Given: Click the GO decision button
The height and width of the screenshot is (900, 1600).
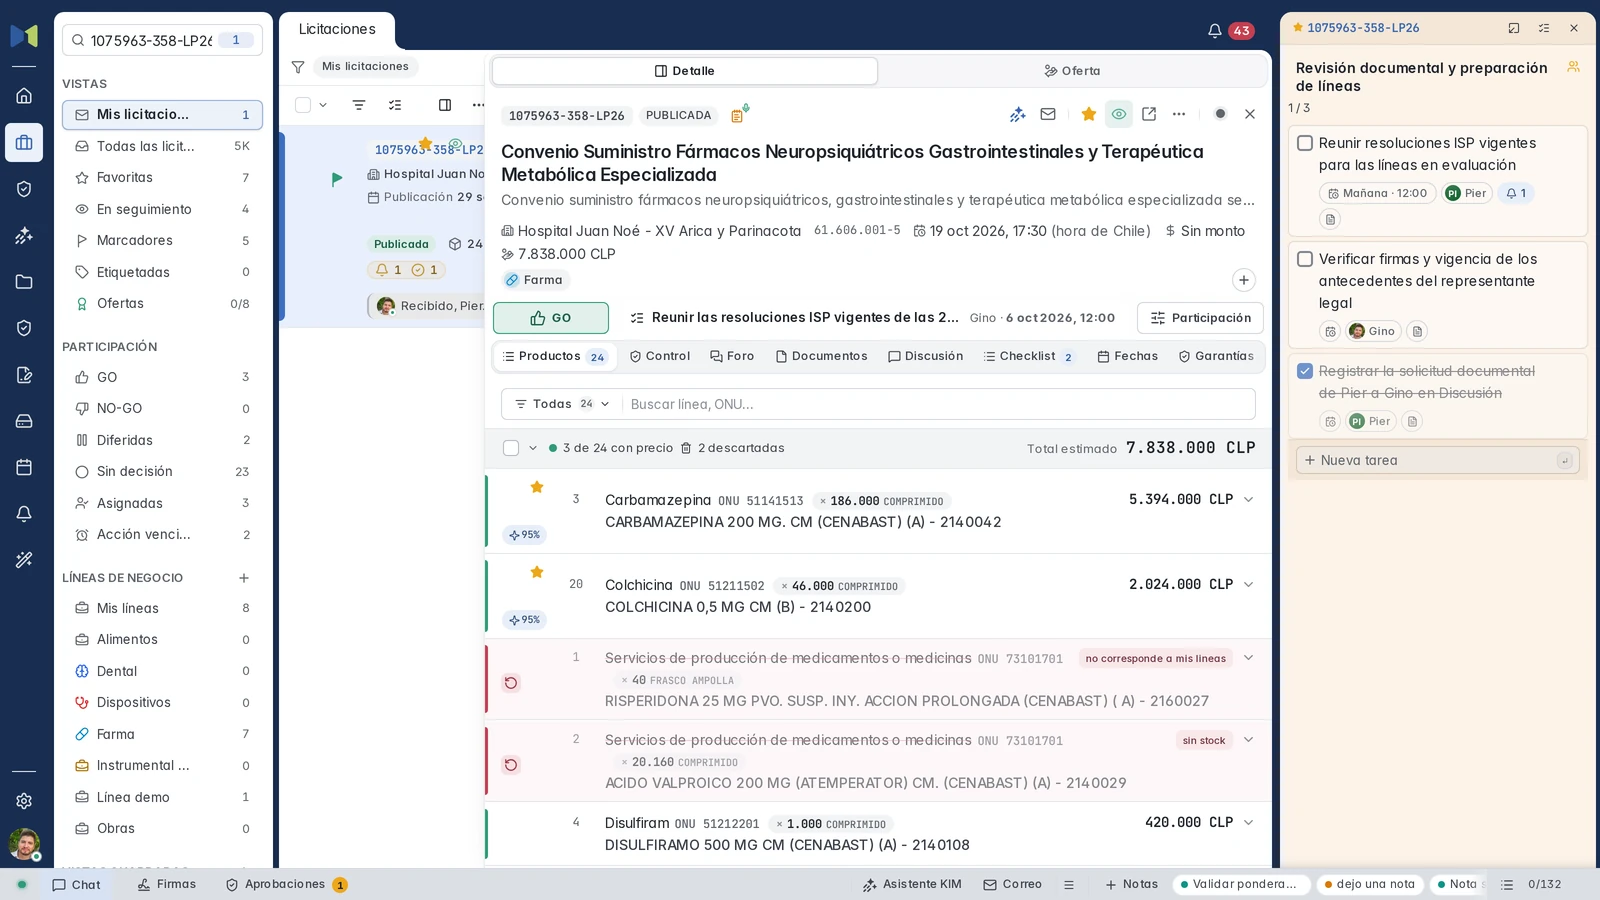Looking at the screenshot, I should pyautogui.click(x=551, y=318).
